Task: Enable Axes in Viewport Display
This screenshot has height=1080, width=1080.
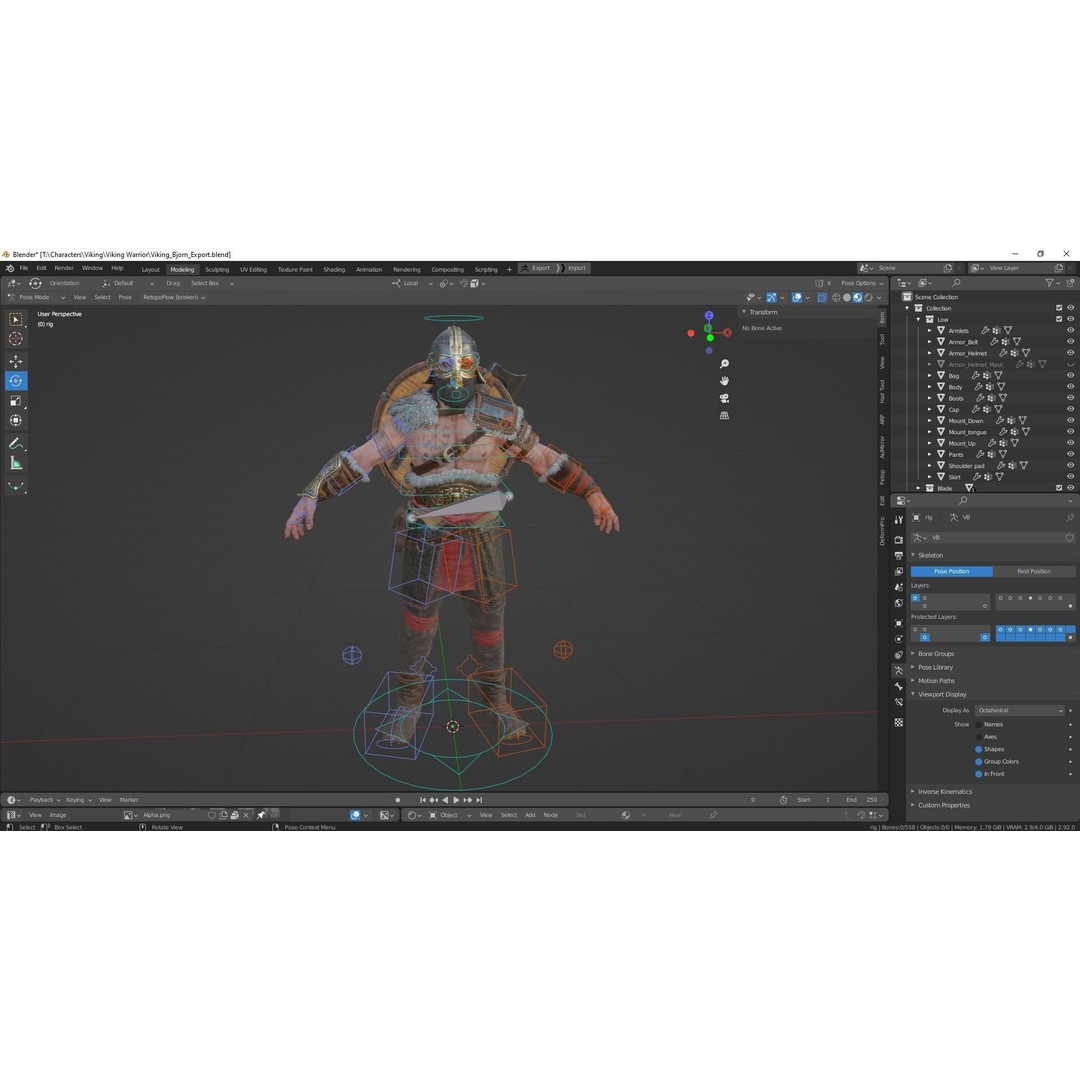Action: pos(979,737)
